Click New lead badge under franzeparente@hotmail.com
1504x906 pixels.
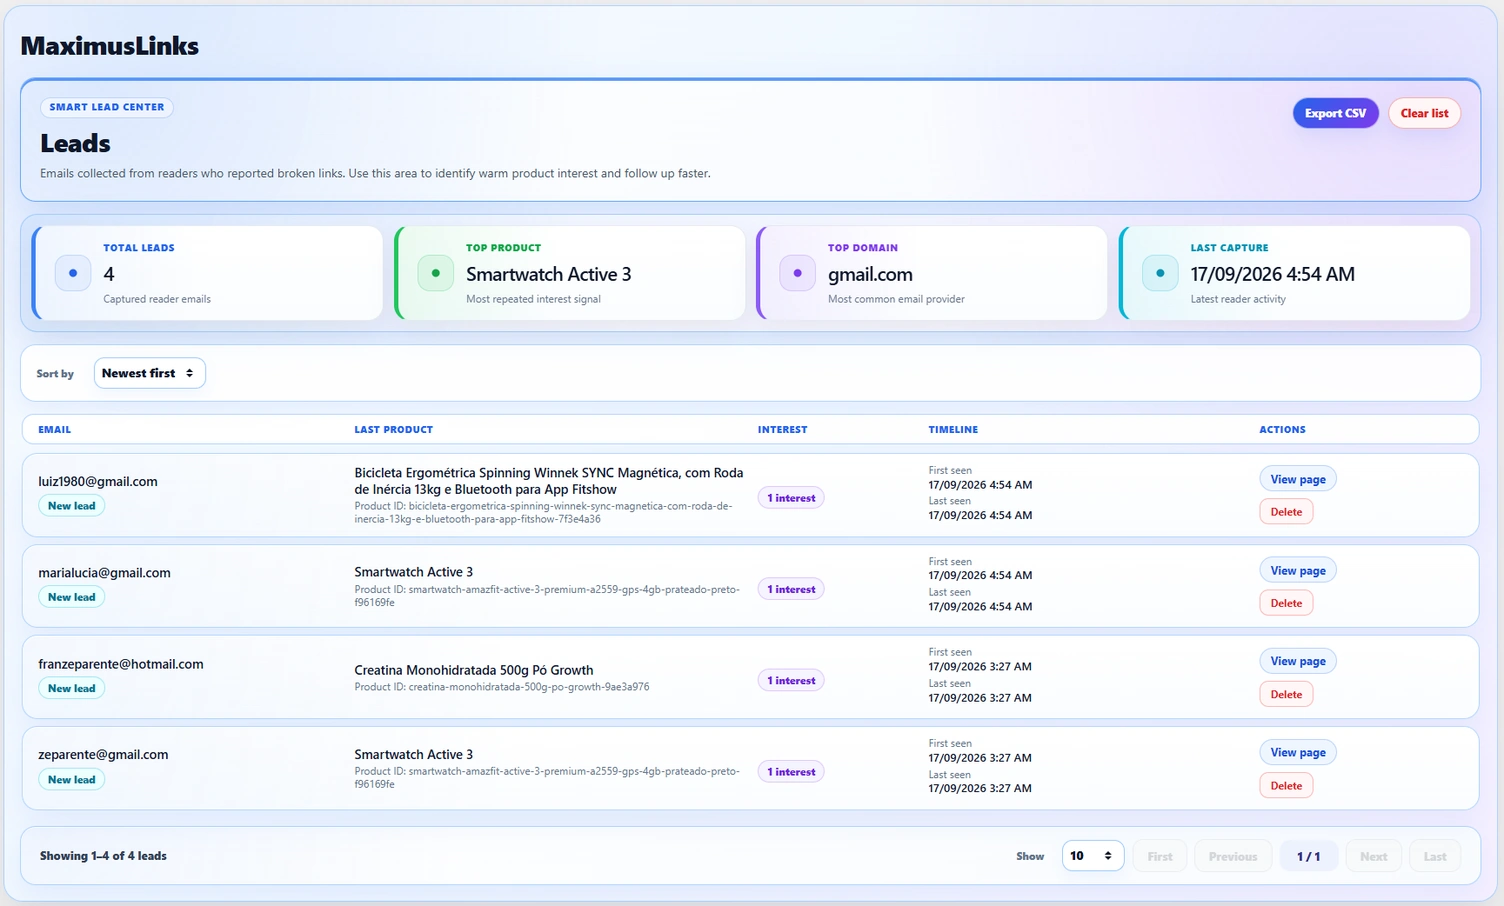(x=72, y=688)
